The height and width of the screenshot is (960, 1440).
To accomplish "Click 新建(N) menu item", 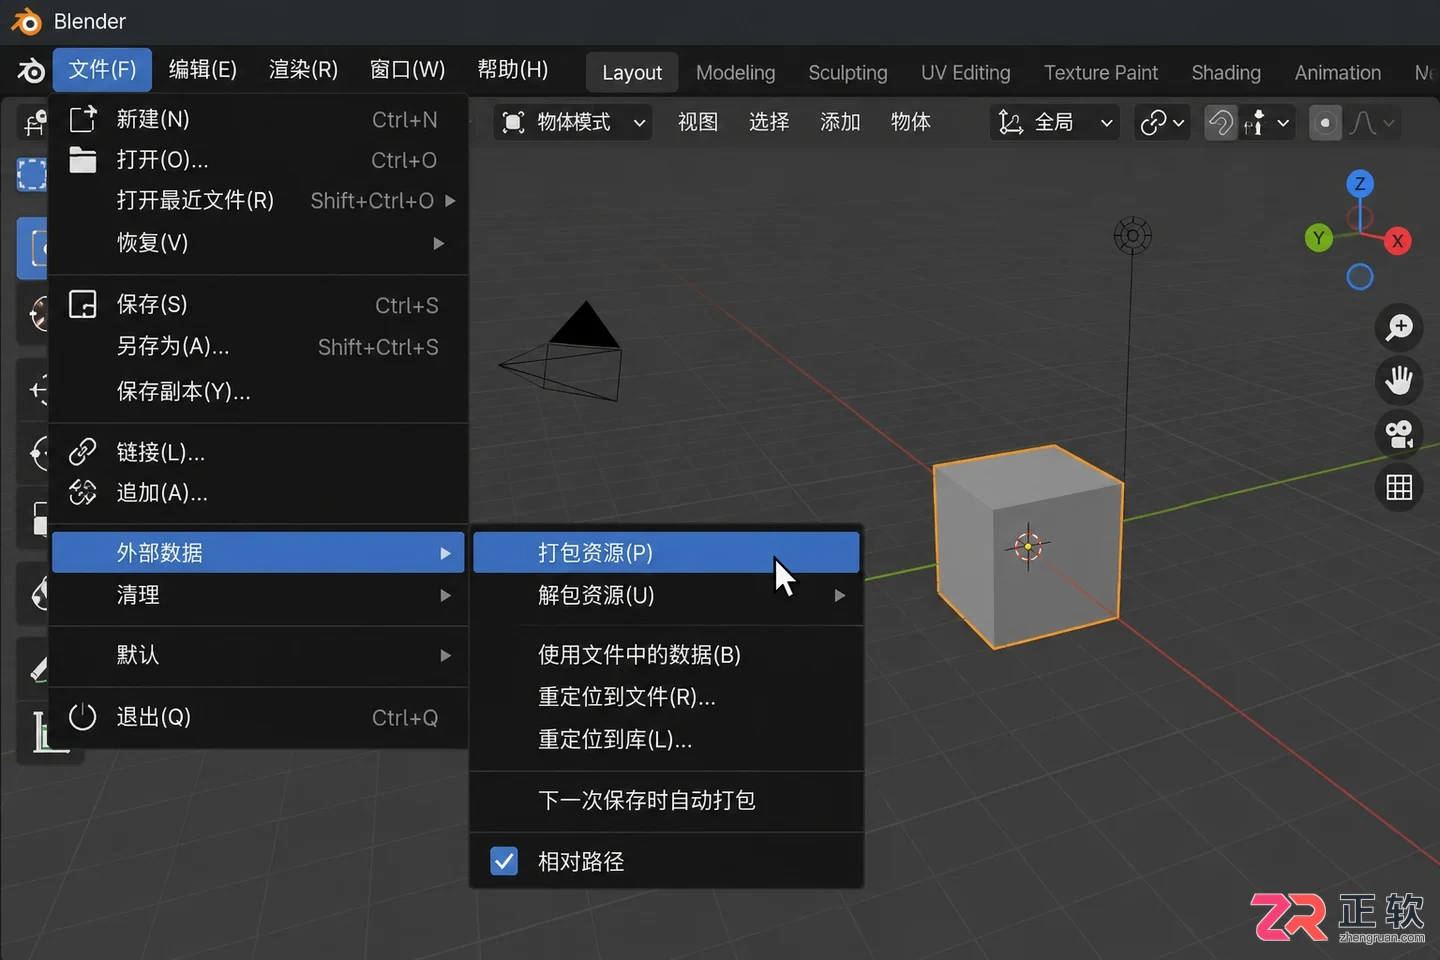I will point(258,120).
